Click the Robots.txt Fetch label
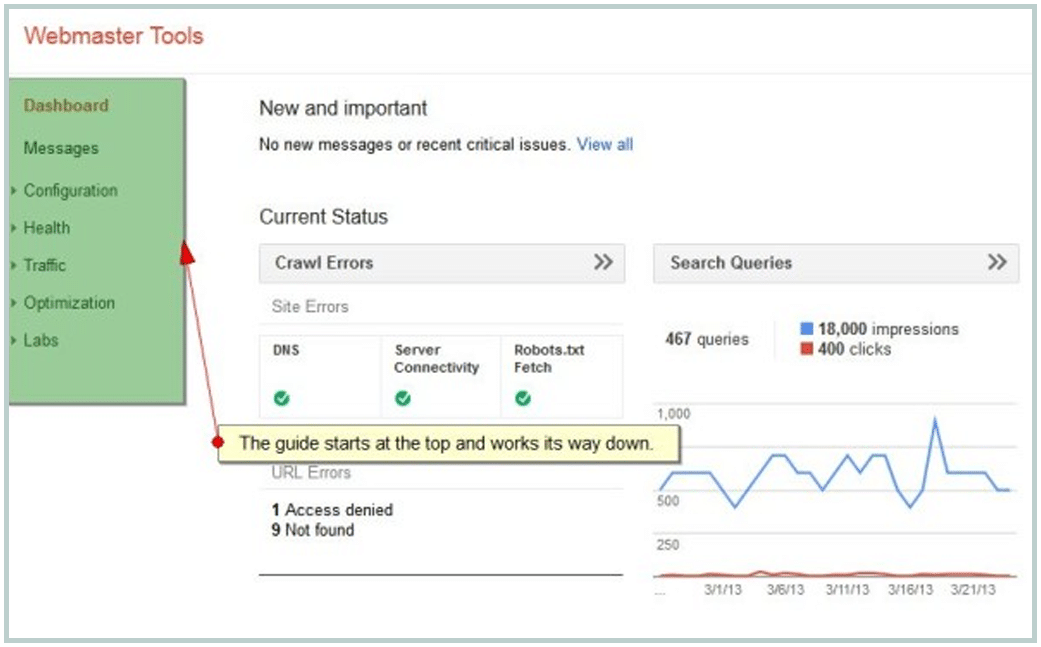The image size is (1041, 647). (549, 358)
